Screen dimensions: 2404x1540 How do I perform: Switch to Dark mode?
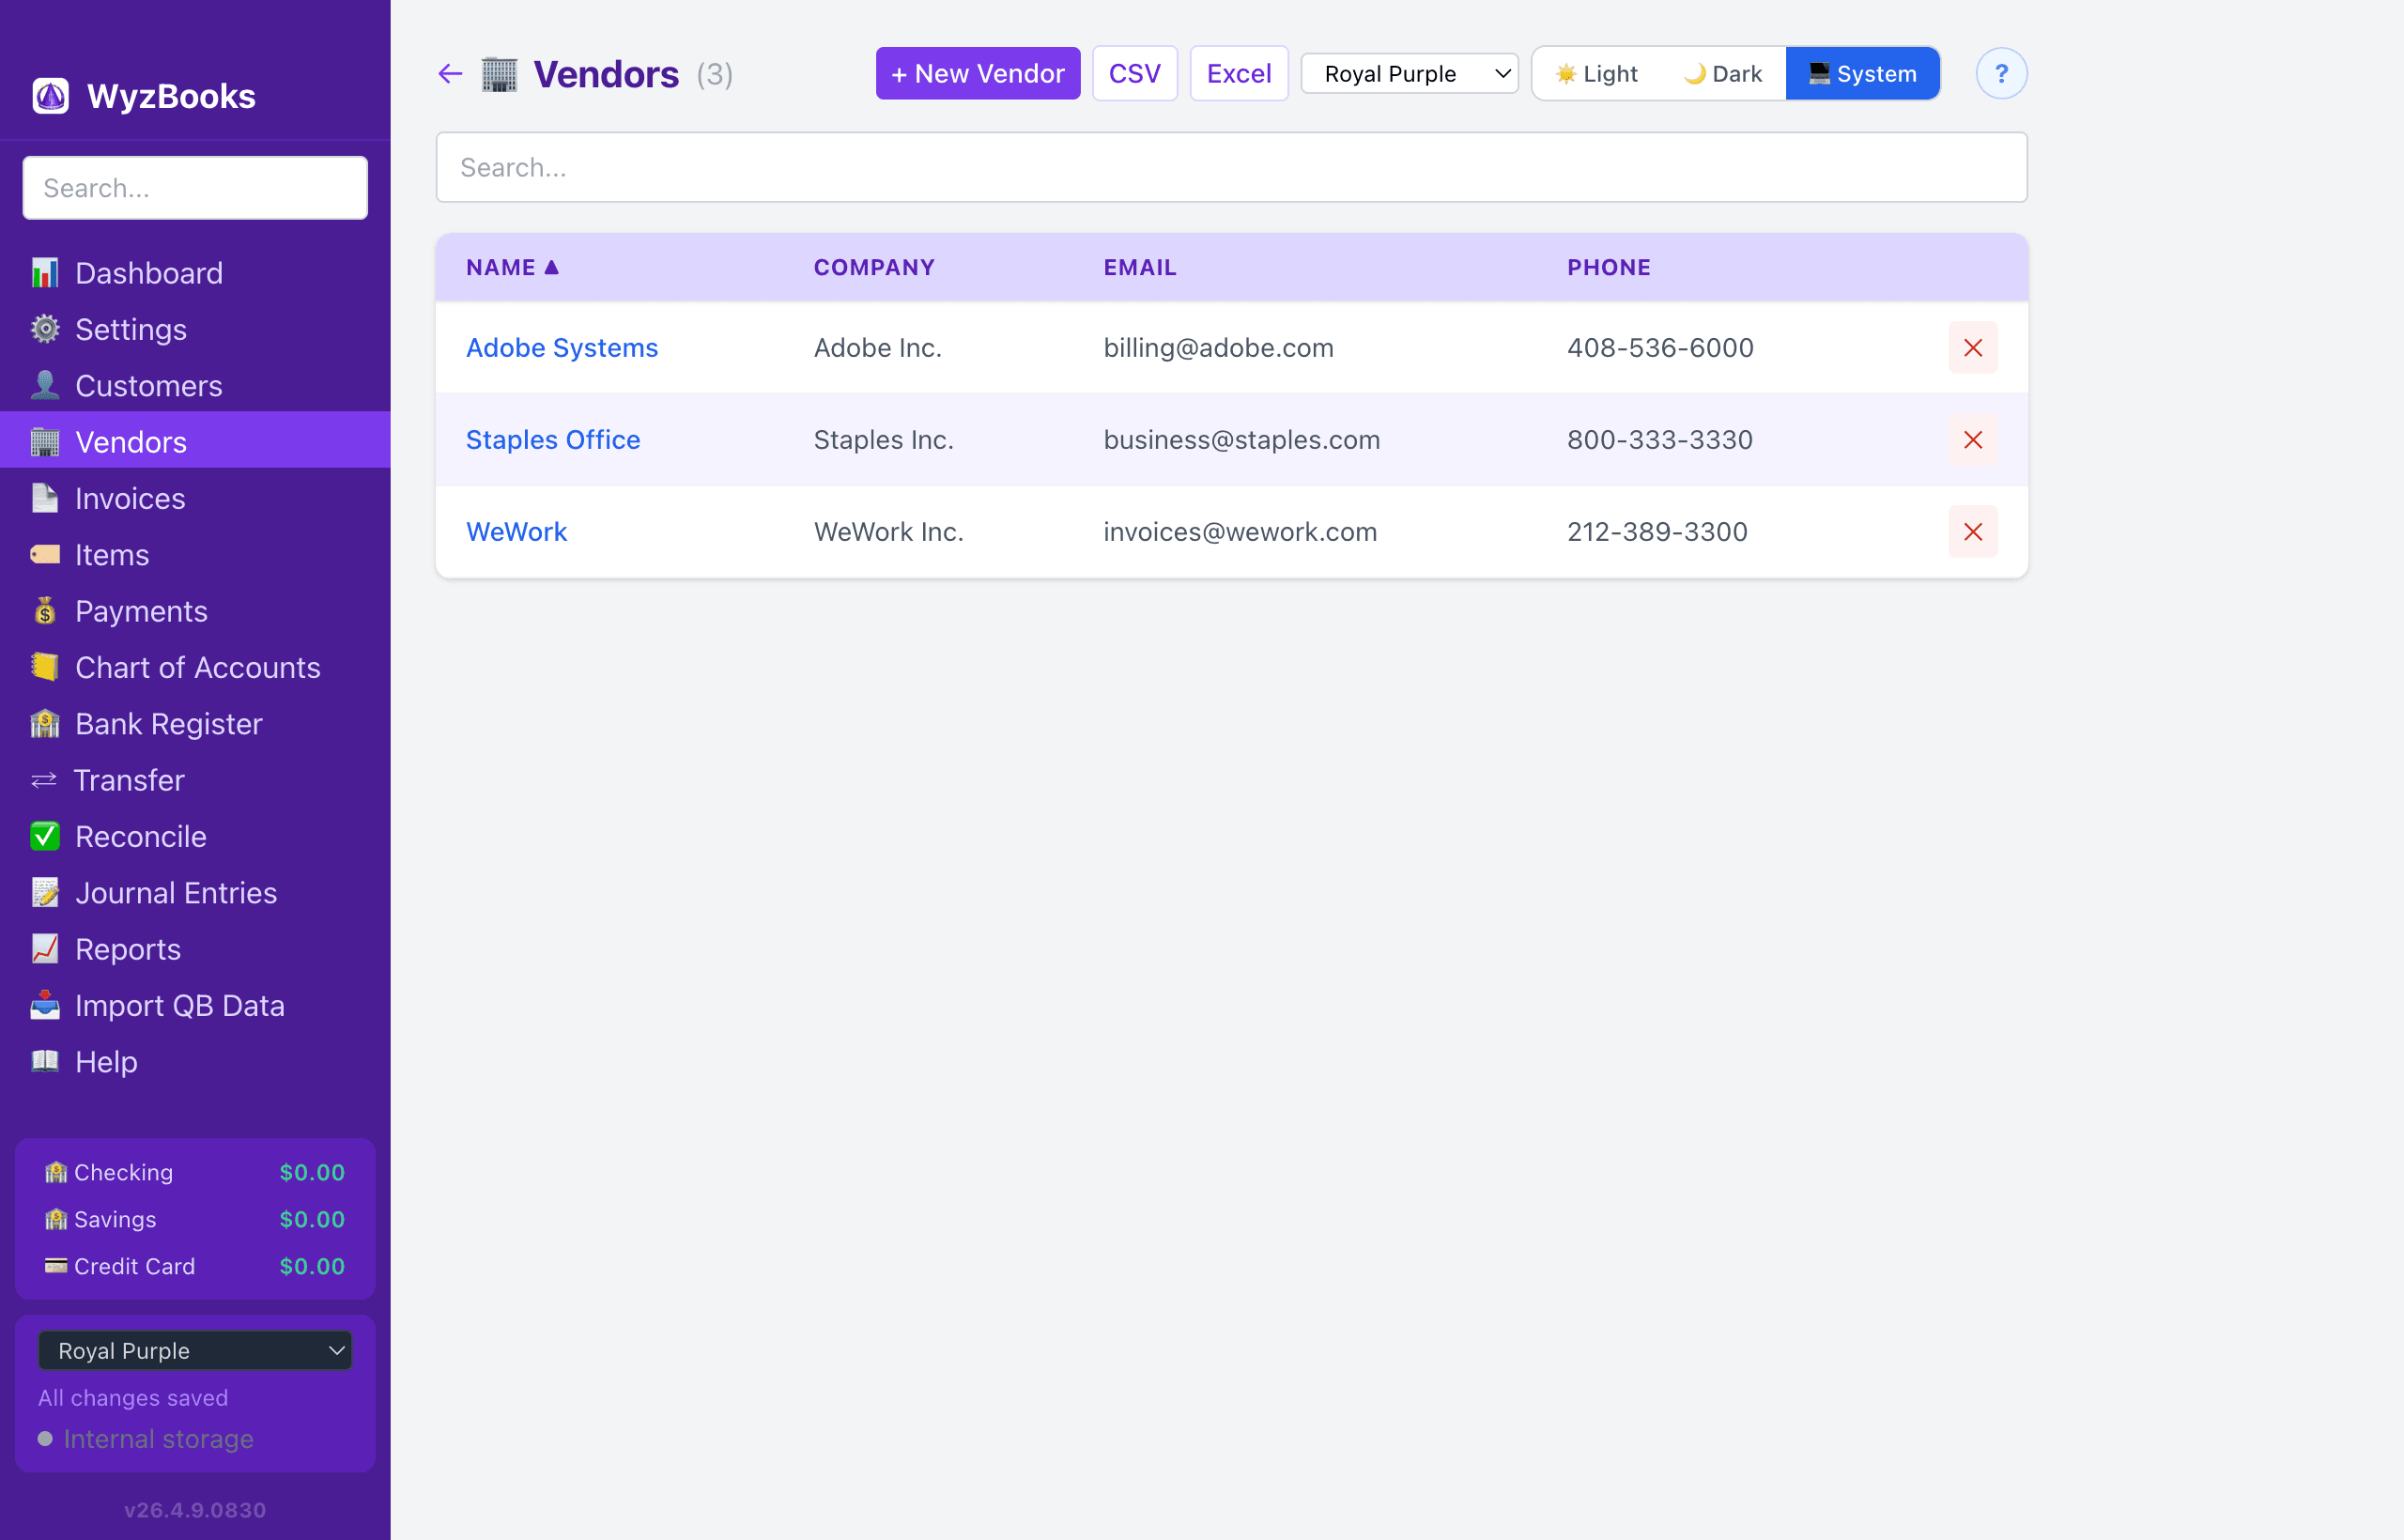[1723, 74]
